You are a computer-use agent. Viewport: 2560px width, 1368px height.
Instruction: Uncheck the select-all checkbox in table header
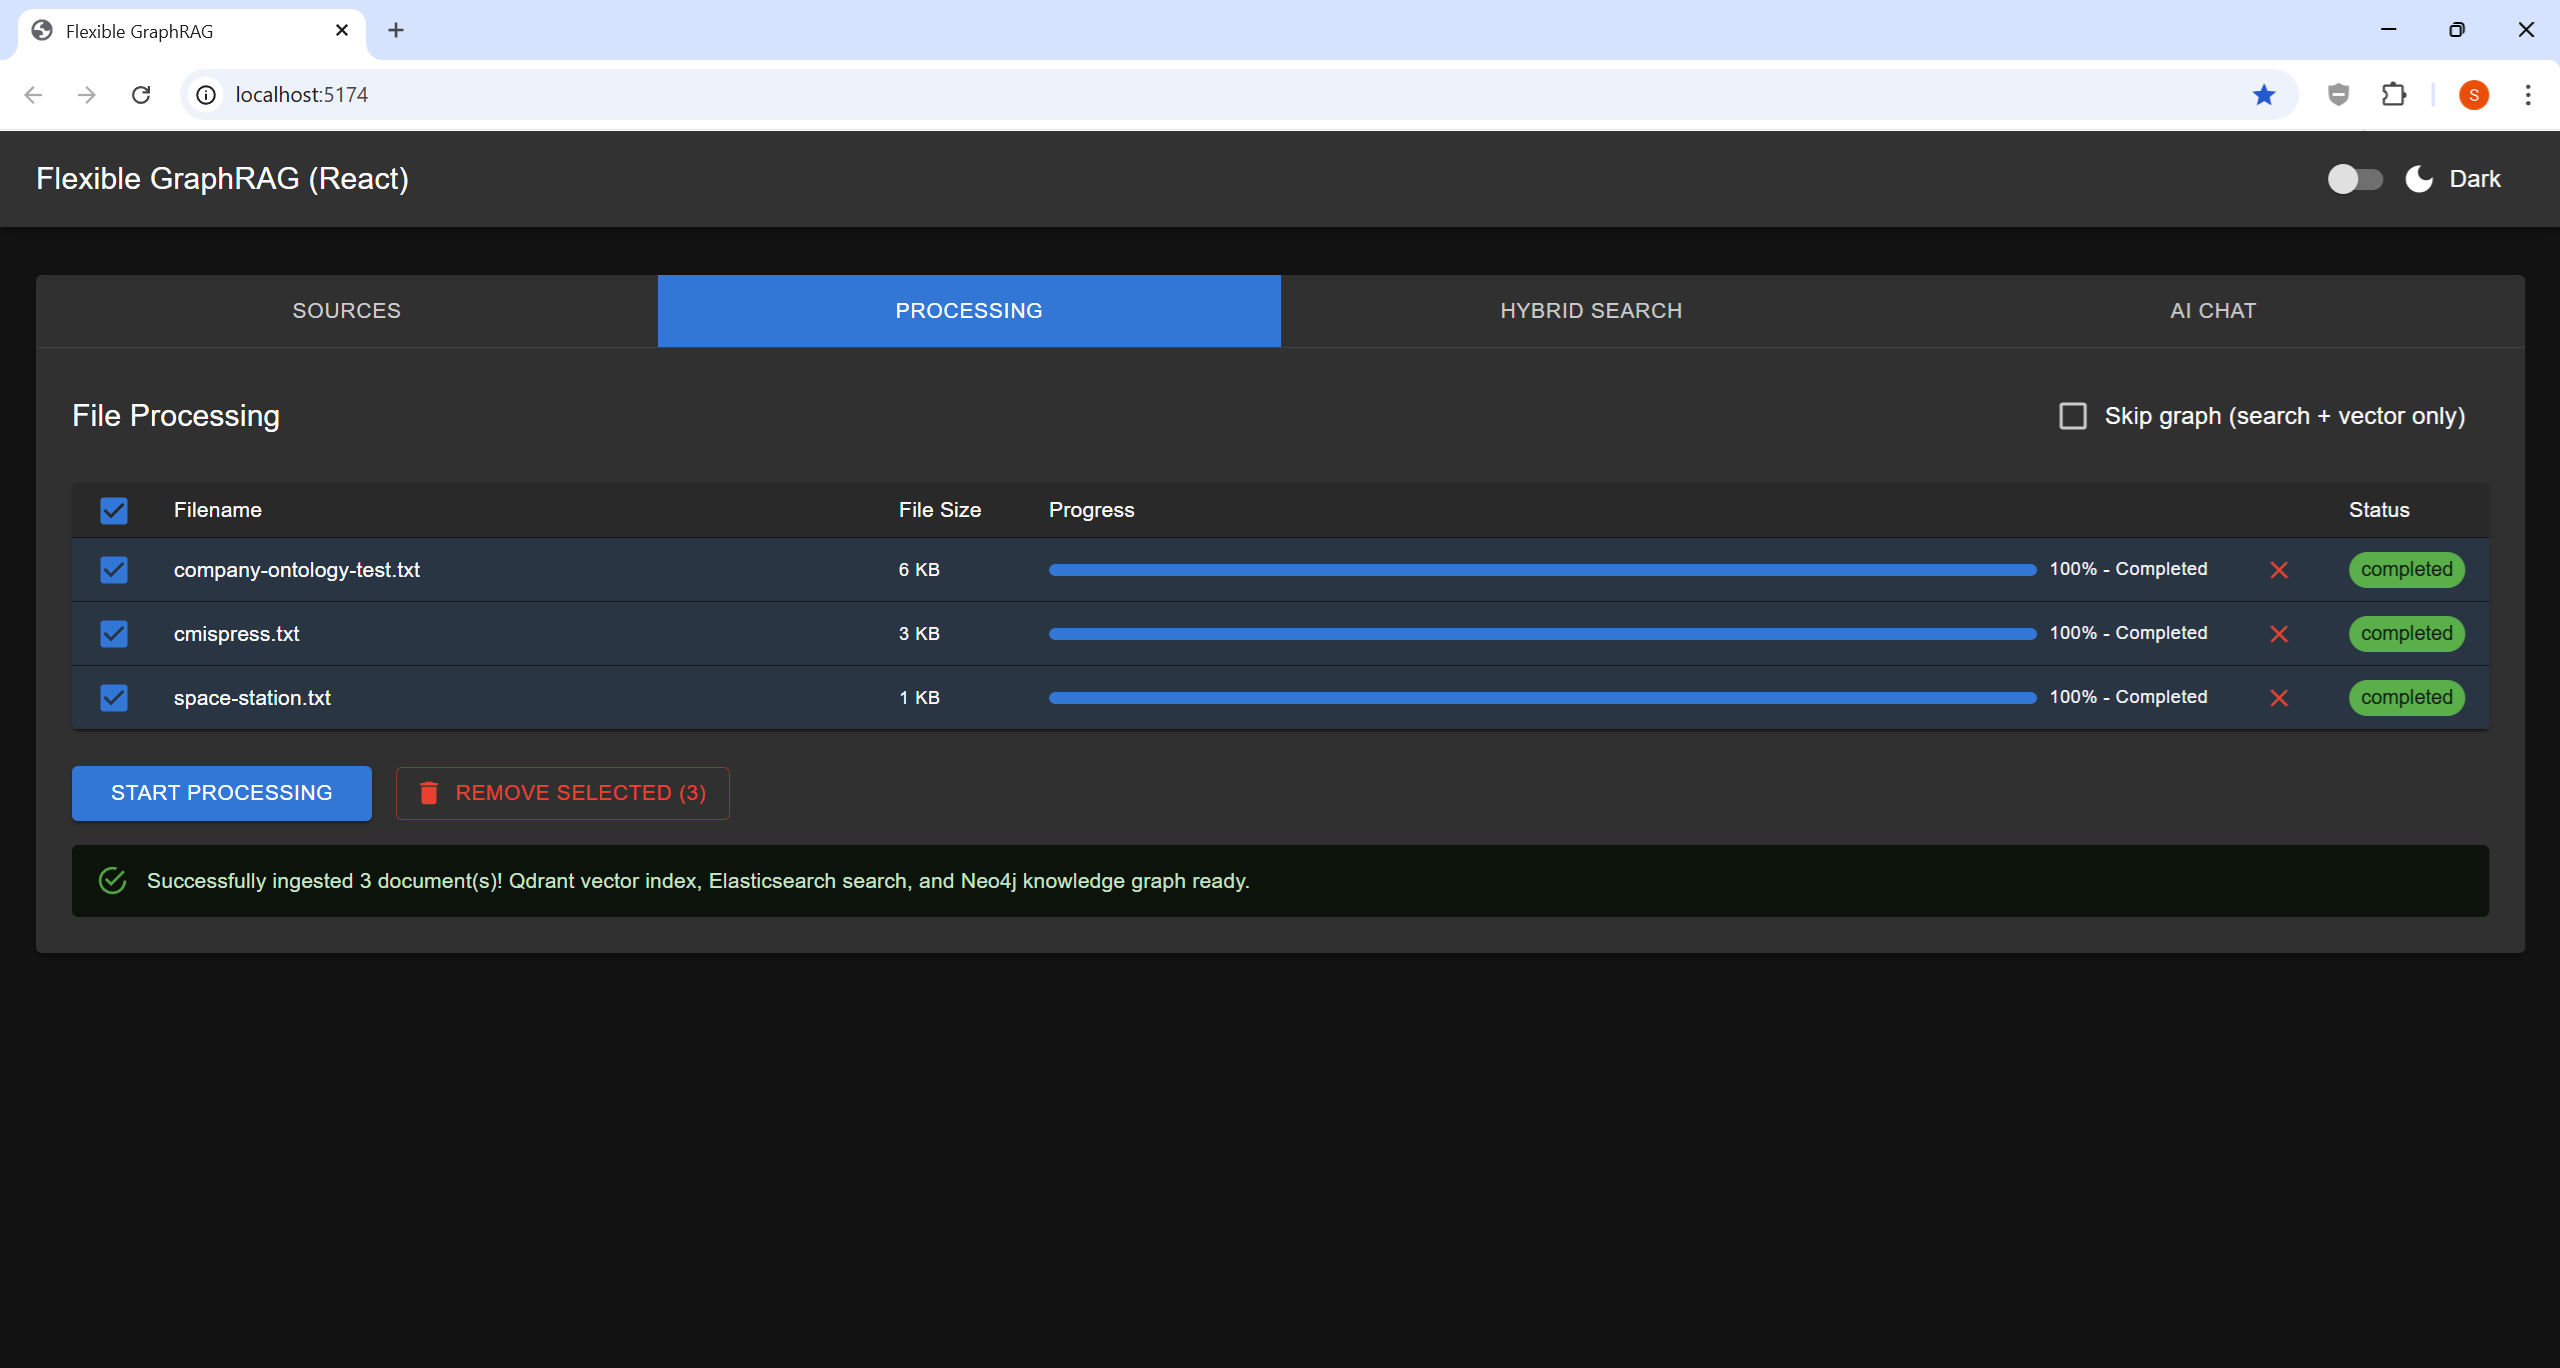click(113, 510)
